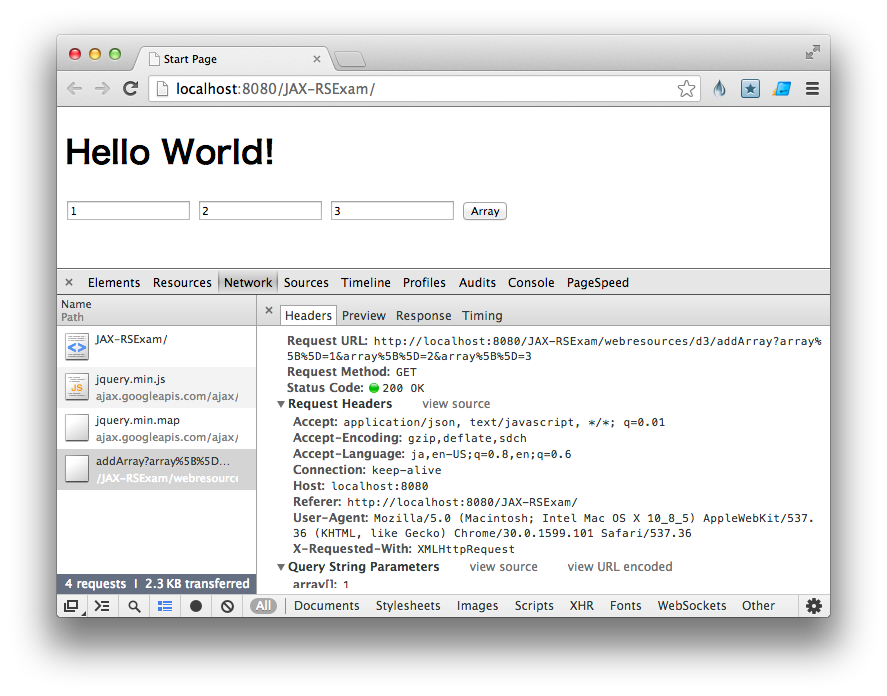Select the All network filter
Viewport: 887px width, 696px height.
click(263, 605)
